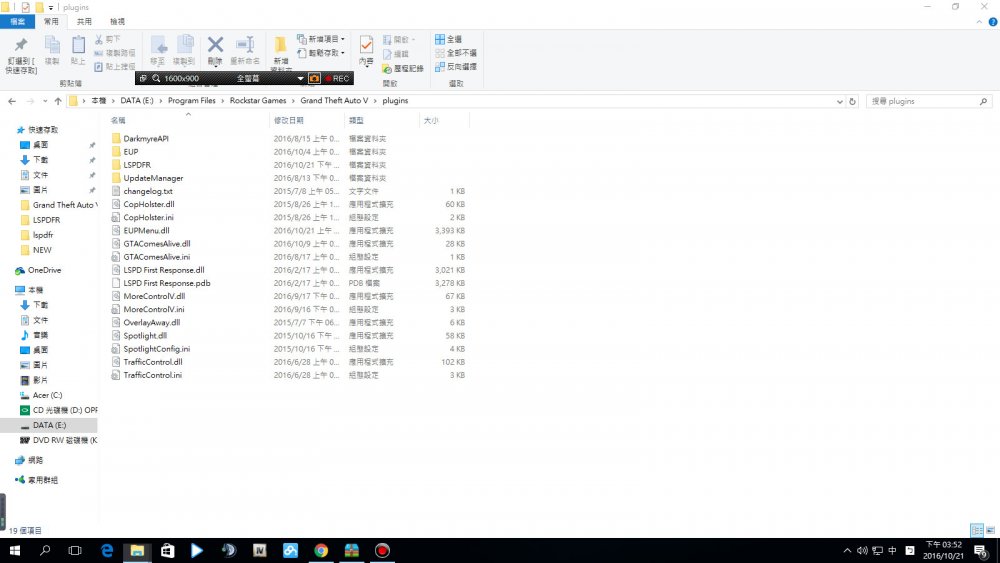The width and height of the screenshot is (1000, 563).
Task: Open the recent locations dropdown arrow
Action: click(45, 101)
